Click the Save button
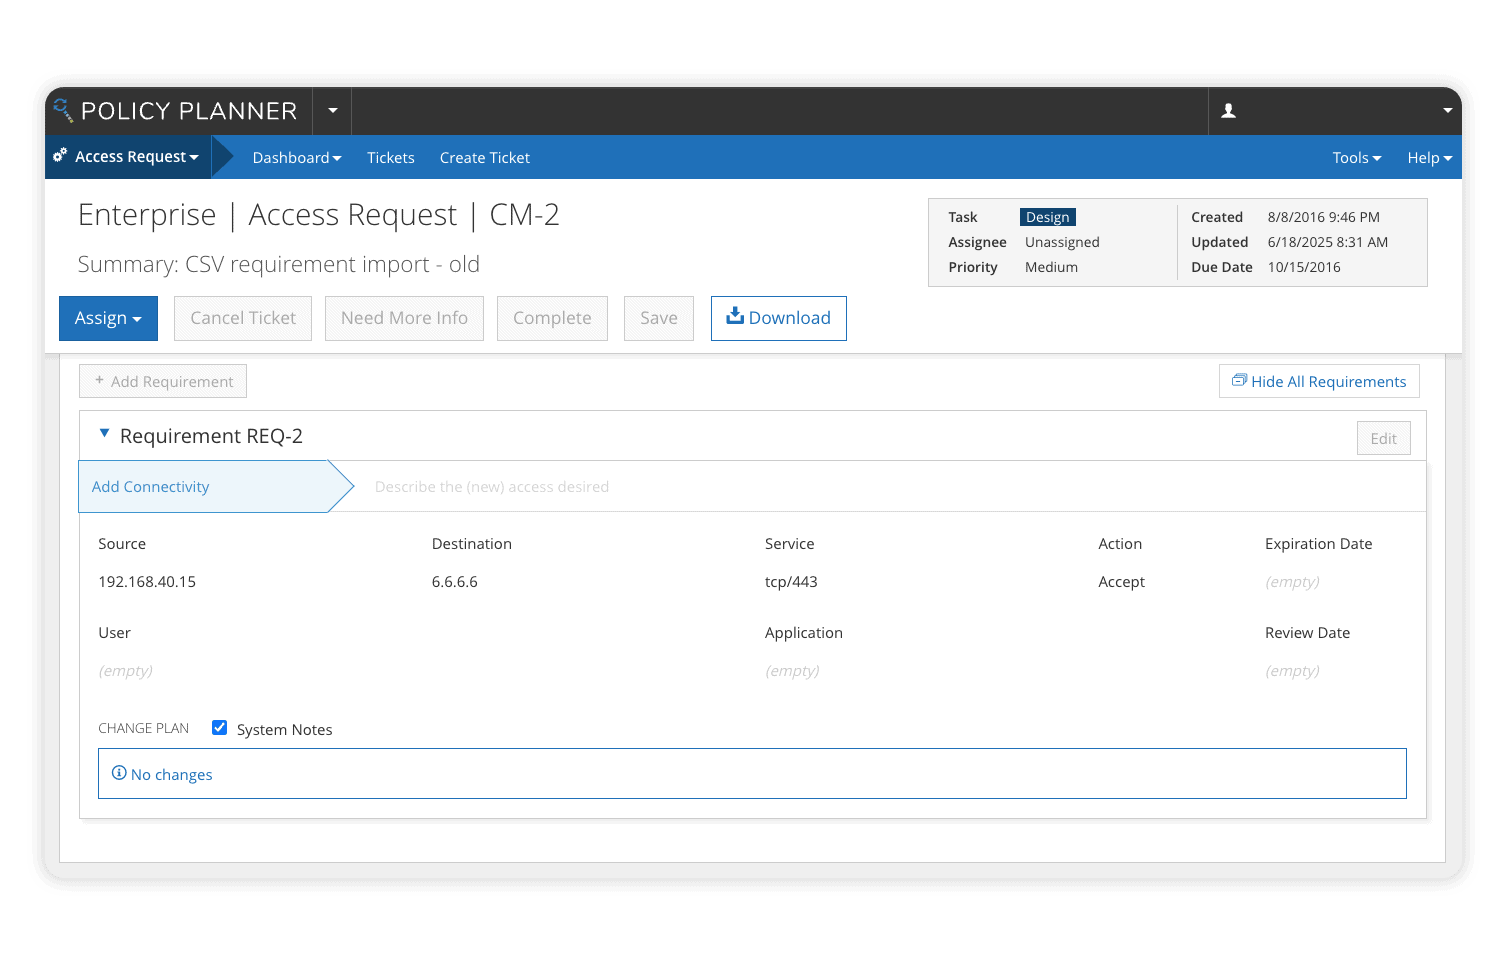 [x=659, y=318]
